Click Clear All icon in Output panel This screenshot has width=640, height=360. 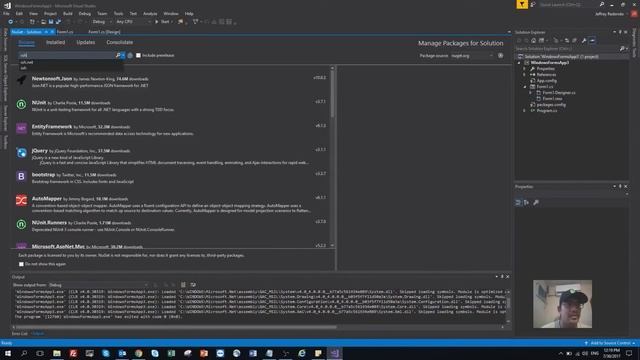(x=183, y=285)
